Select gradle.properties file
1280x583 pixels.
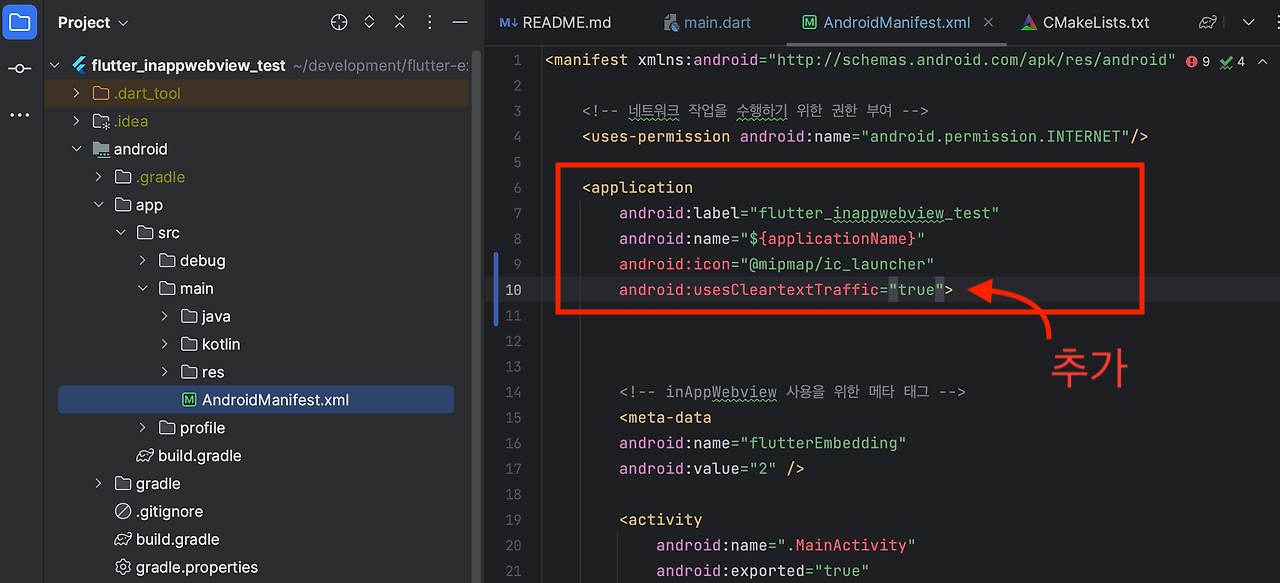pos(186,568)
